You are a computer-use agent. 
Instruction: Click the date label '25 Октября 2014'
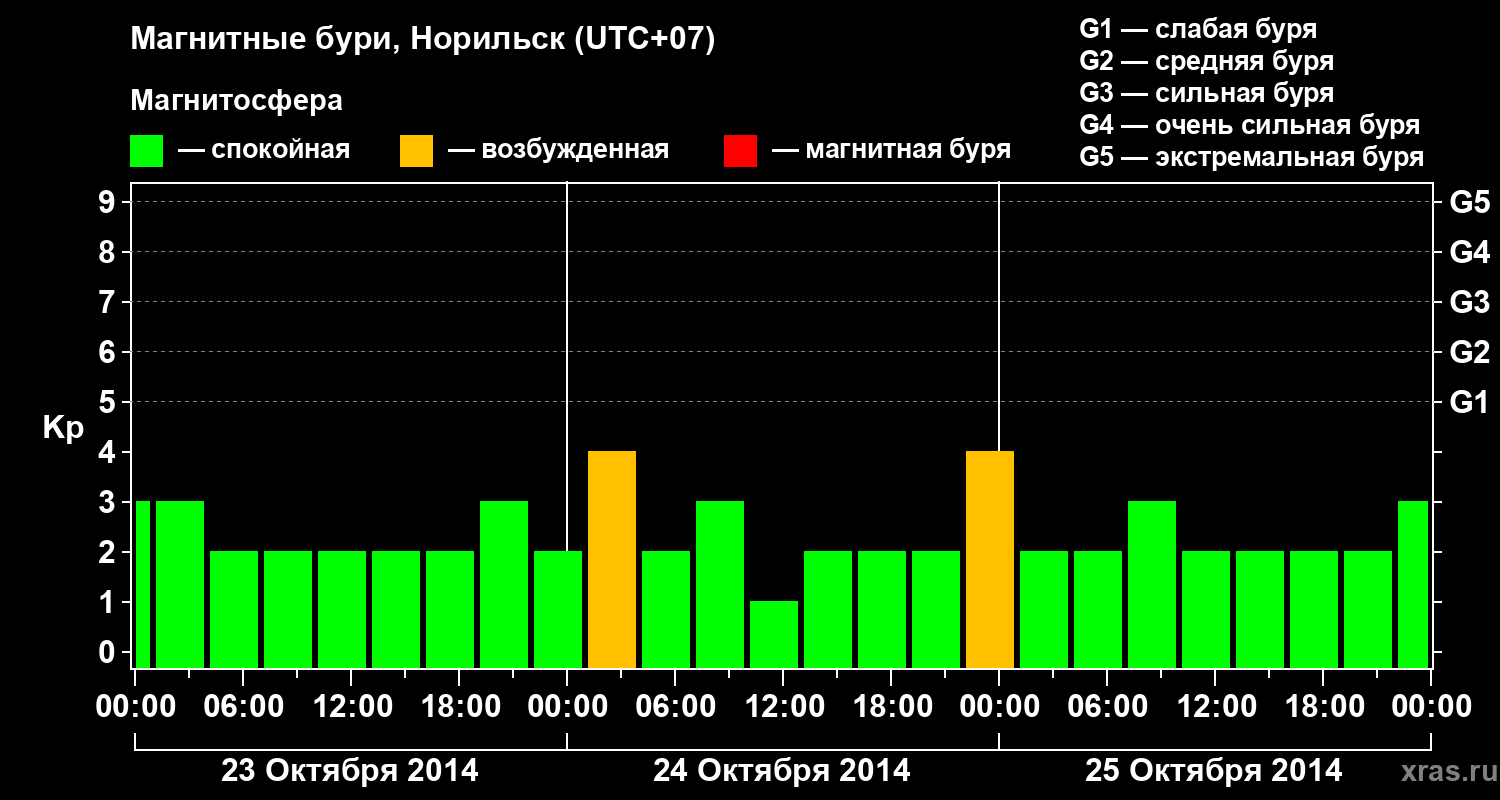point(1213,771)
